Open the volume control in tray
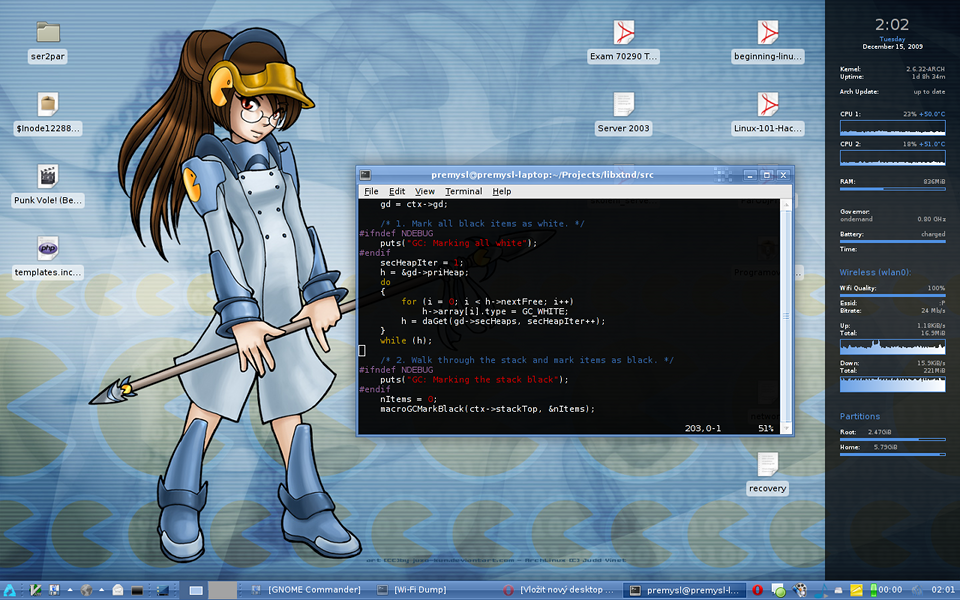The width and height of the screenshot is (960, 600). [x=917, y=590]
